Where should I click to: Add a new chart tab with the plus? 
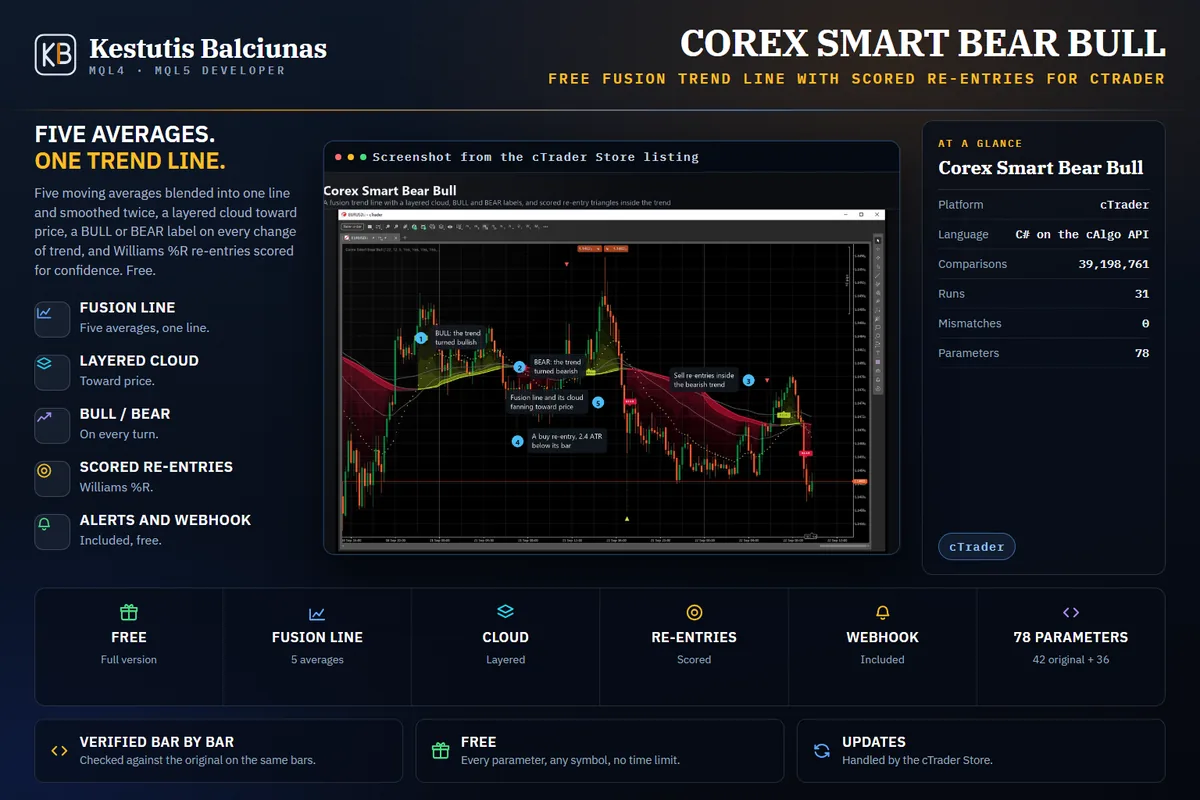click(x=404, y=238)
